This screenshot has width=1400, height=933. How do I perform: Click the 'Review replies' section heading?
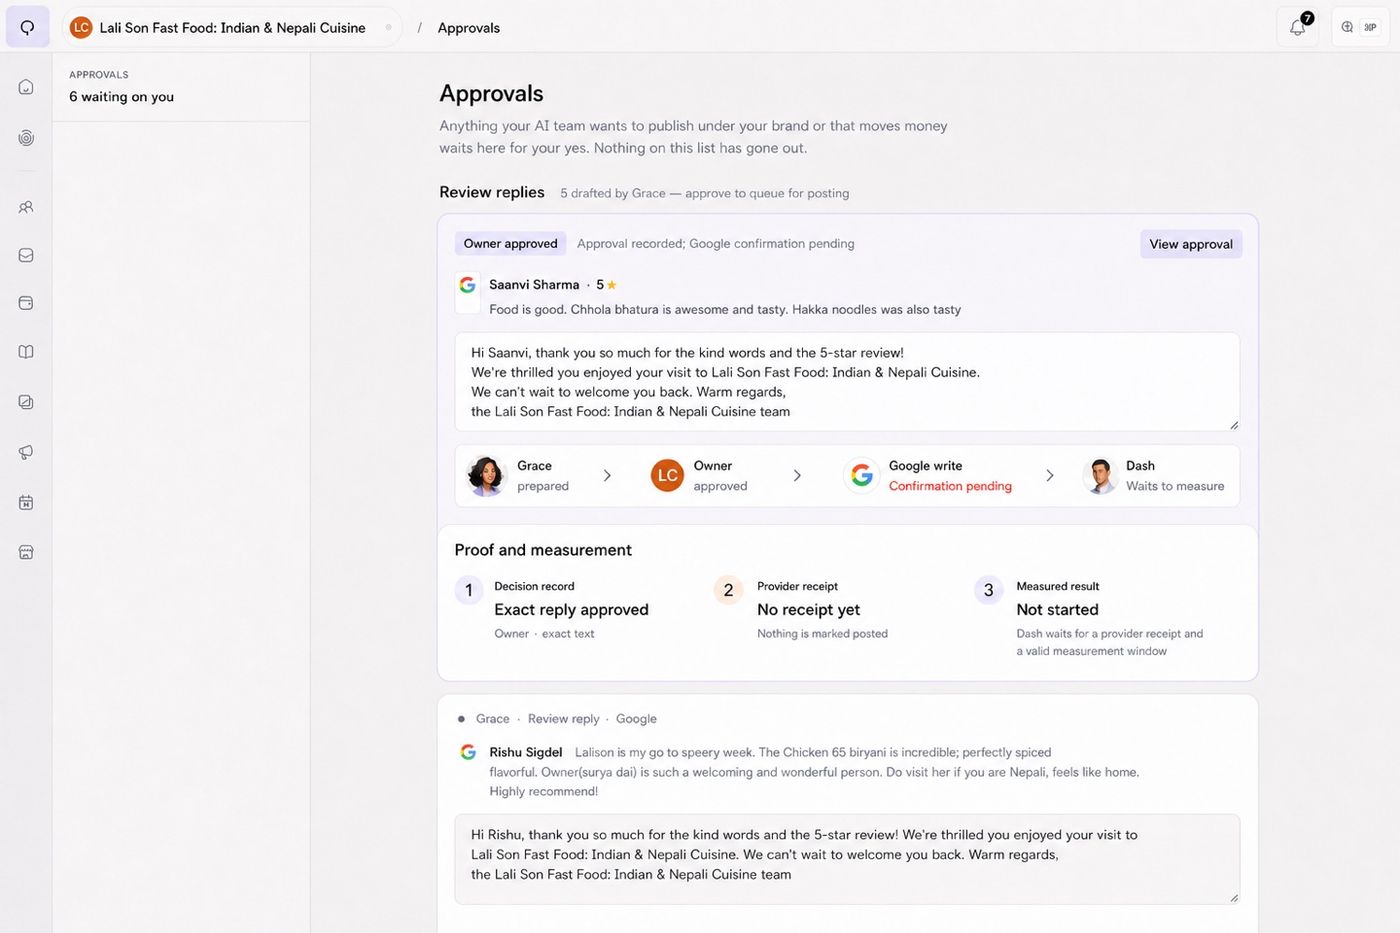(492, 192)
